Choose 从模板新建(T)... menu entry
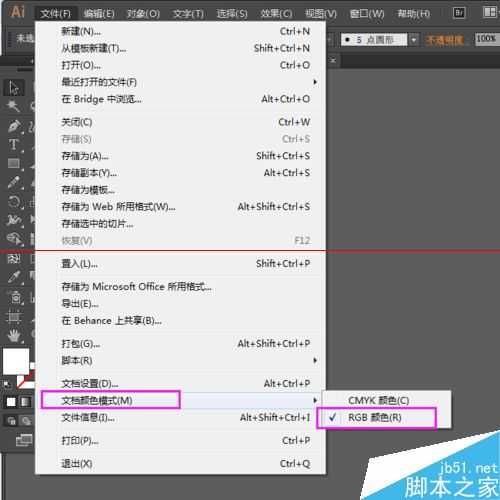The height and width of the screenshot is (500, 500). tap(180, 48)
